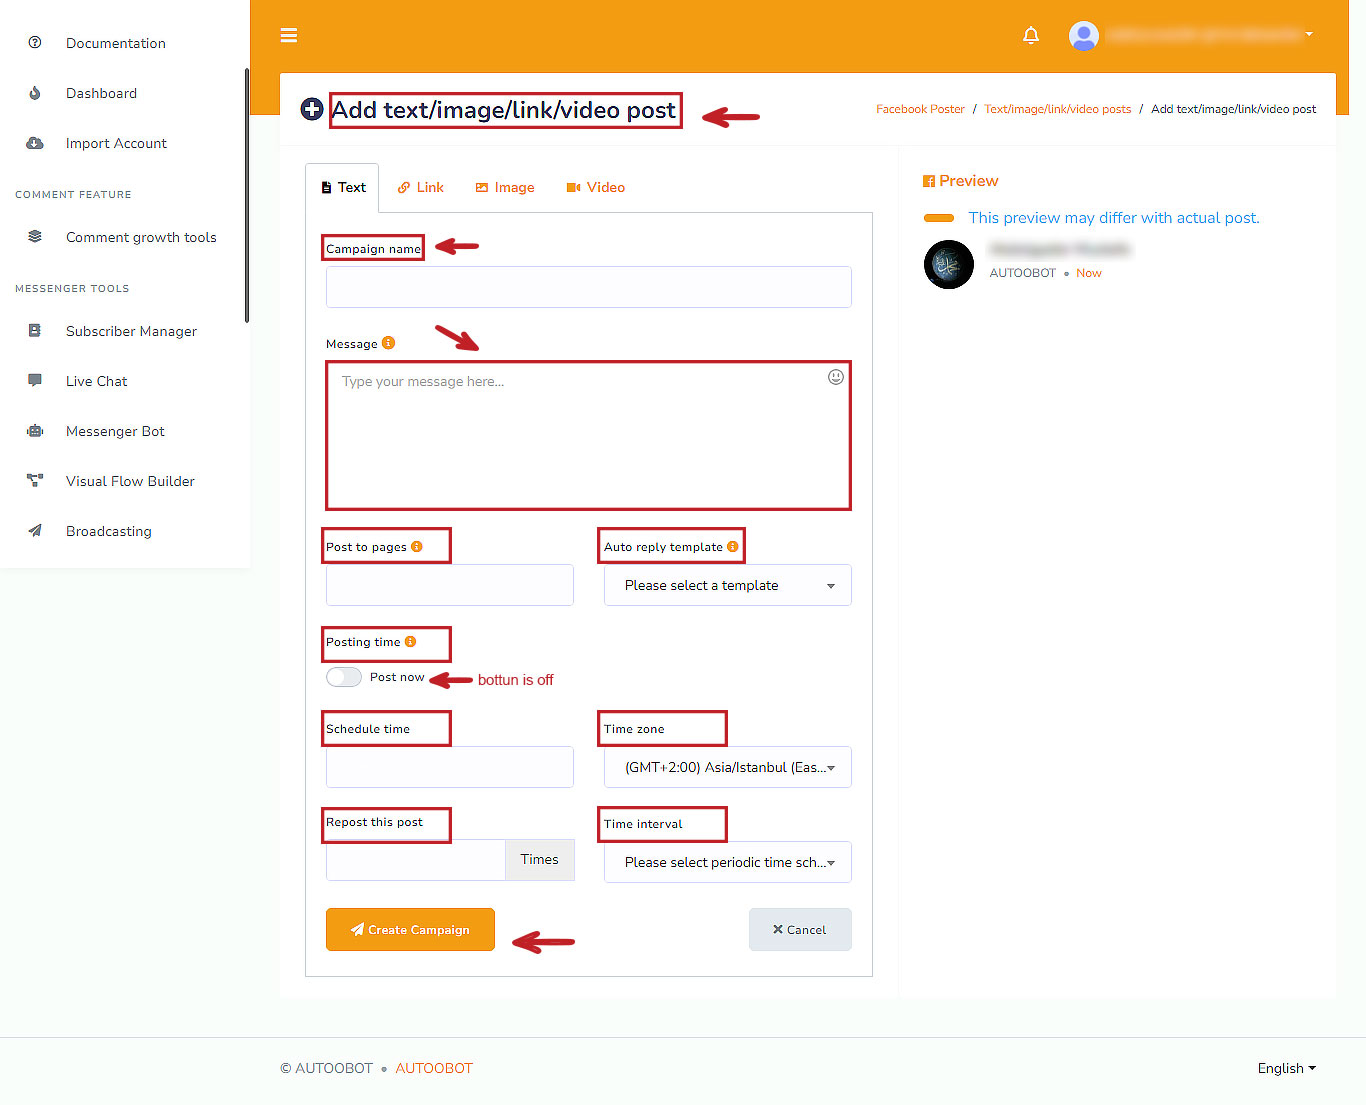
Task: Open the emoji picker in message box
Action: point(836,377)
